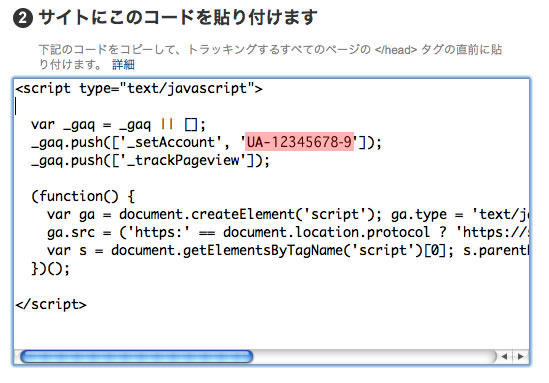Click the scroll right arrow button
Viewport: 549px width, 383px height.
[x=521, y=356]
